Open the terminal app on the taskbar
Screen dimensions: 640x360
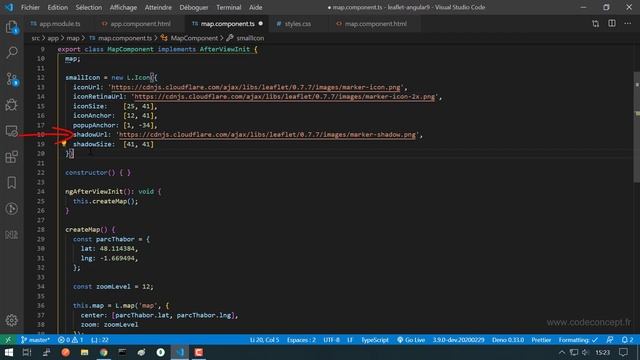click(122, 352)
